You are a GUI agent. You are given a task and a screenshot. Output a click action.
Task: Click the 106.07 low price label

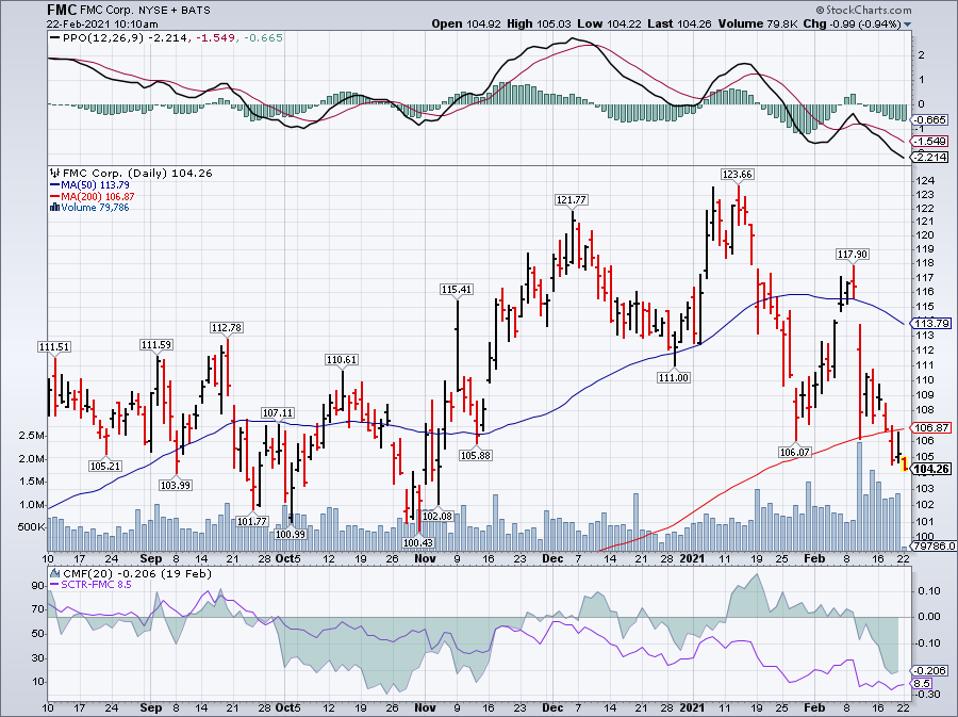pos(795,453)
